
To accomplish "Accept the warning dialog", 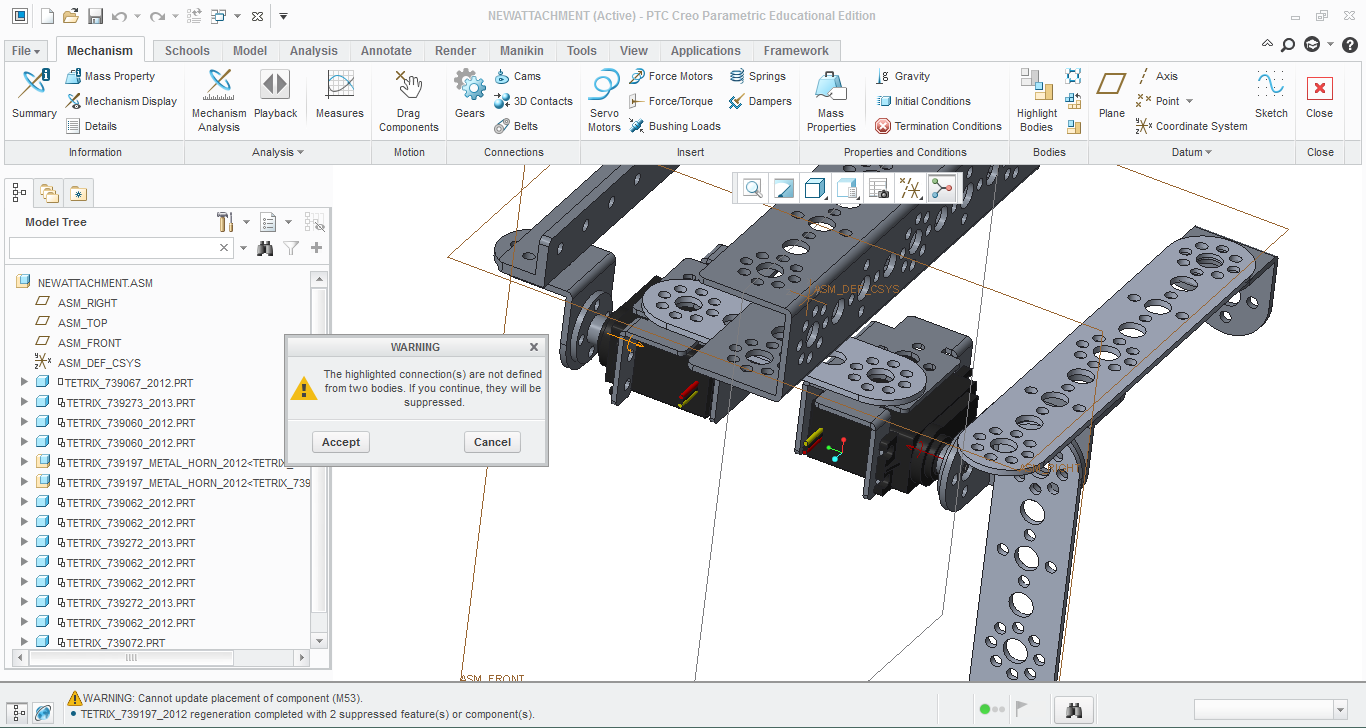I will click(341, 442).
